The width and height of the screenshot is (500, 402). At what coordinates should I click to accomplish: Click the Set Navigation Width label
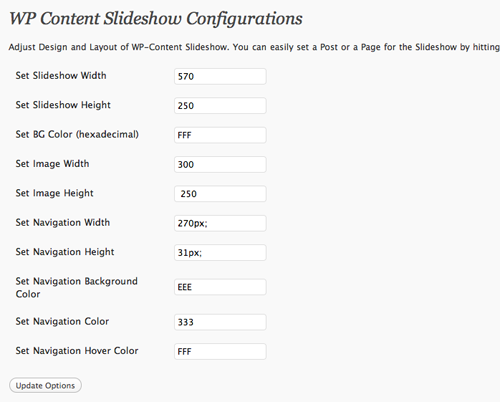63,222
